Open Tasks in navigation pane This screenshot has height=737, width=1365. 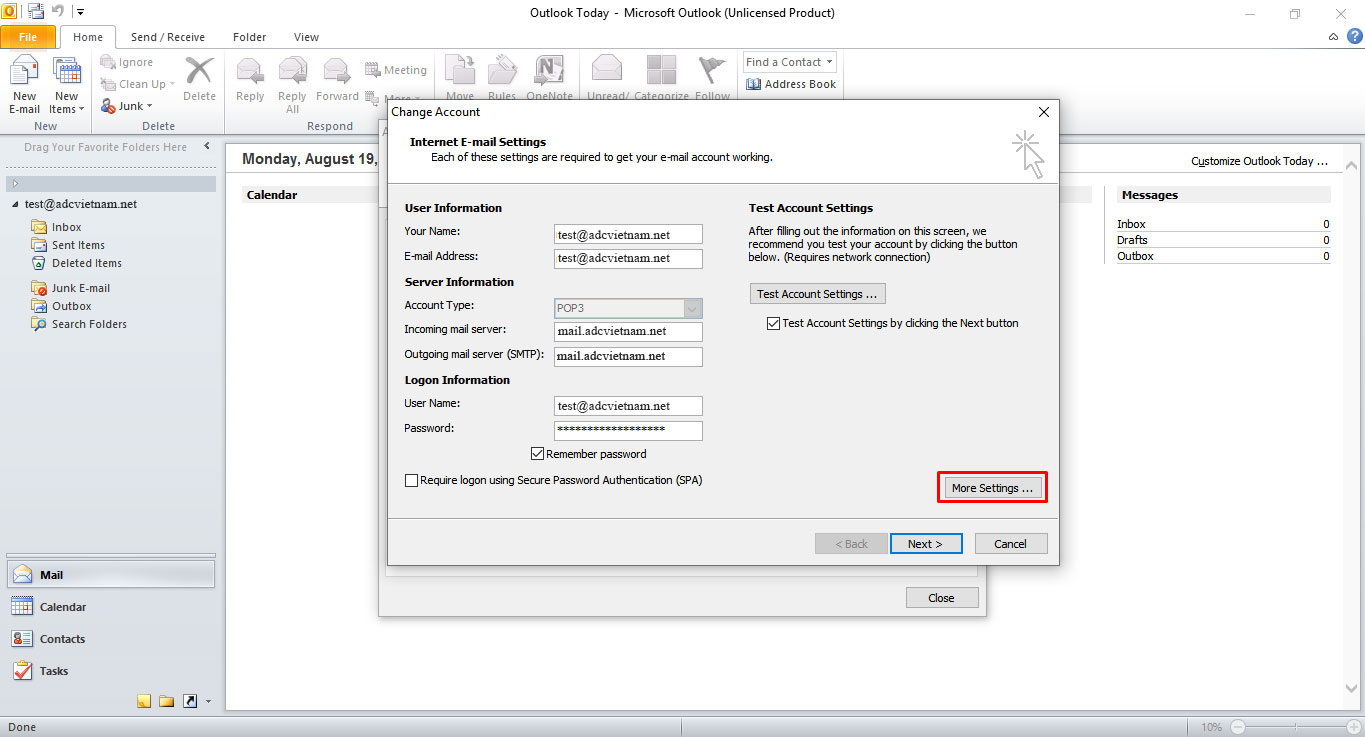point(22,671)
